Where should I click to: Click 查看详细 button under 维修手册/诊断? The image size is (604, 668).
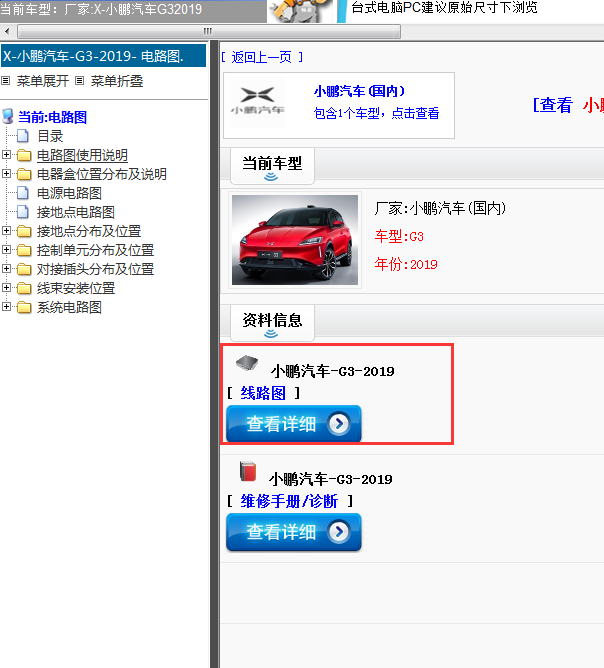(294, 532)
